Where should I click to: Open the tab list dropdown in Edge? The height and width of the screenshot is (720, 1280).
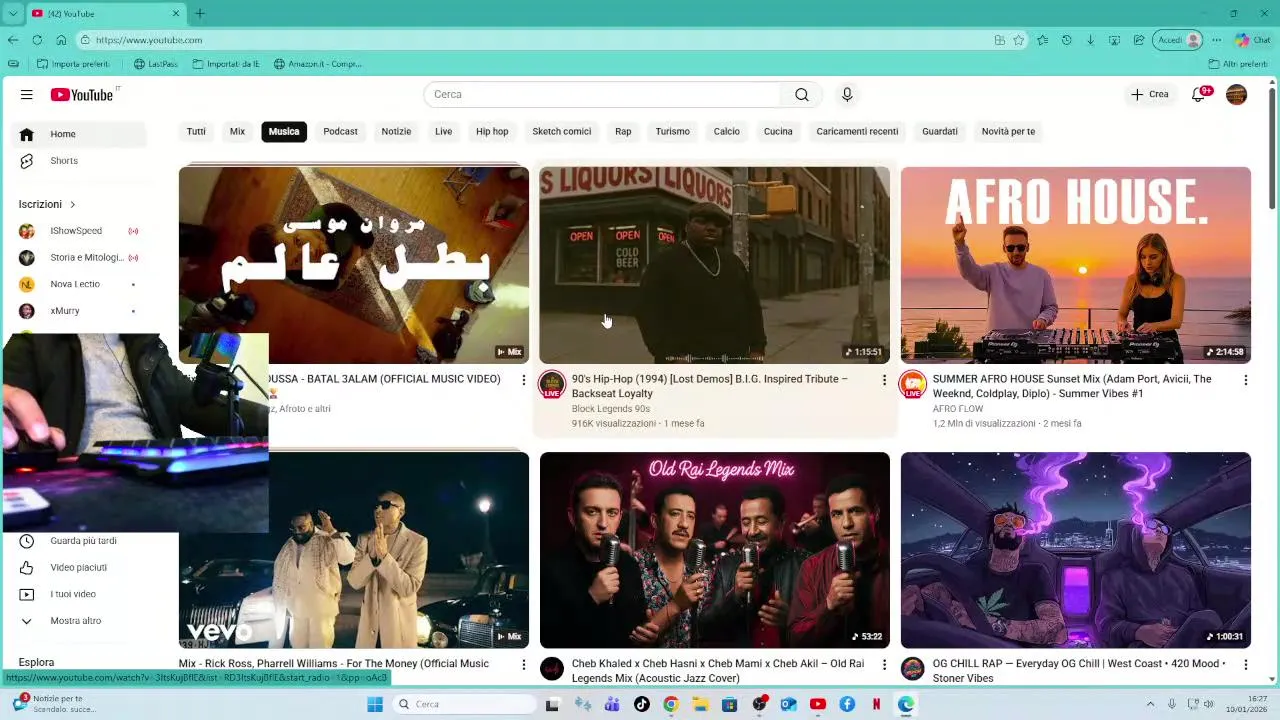click(x=13, y=14)
